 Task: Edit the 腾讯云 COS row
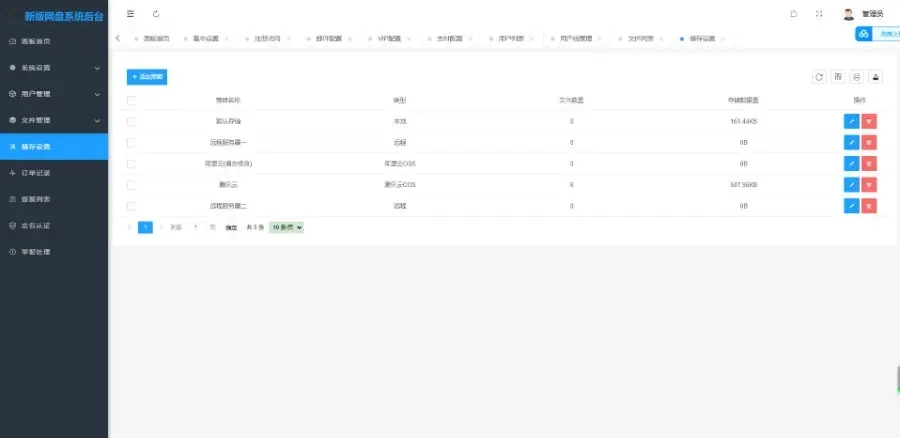pyautogui.click(x=851, y=185)
